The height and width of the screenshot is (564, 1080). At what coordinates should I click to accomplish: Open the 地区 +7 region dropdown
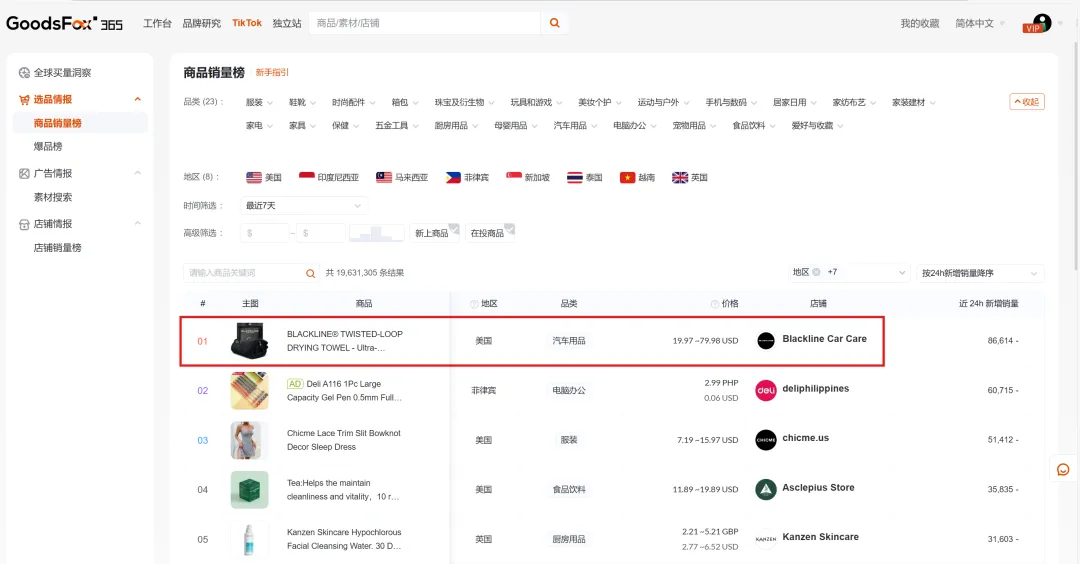[849, 273]
